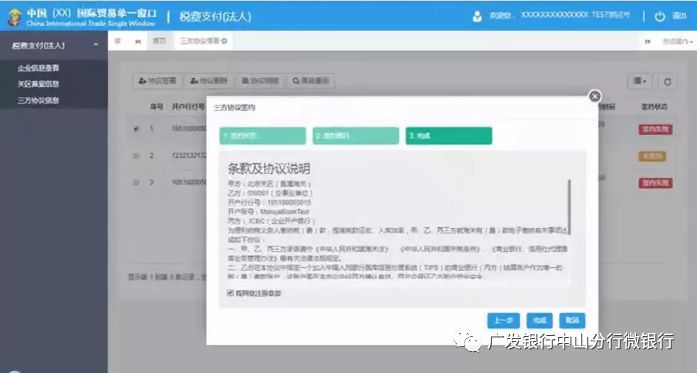Click the red status badge in row 1
The image size is (697, 373).
655,129
